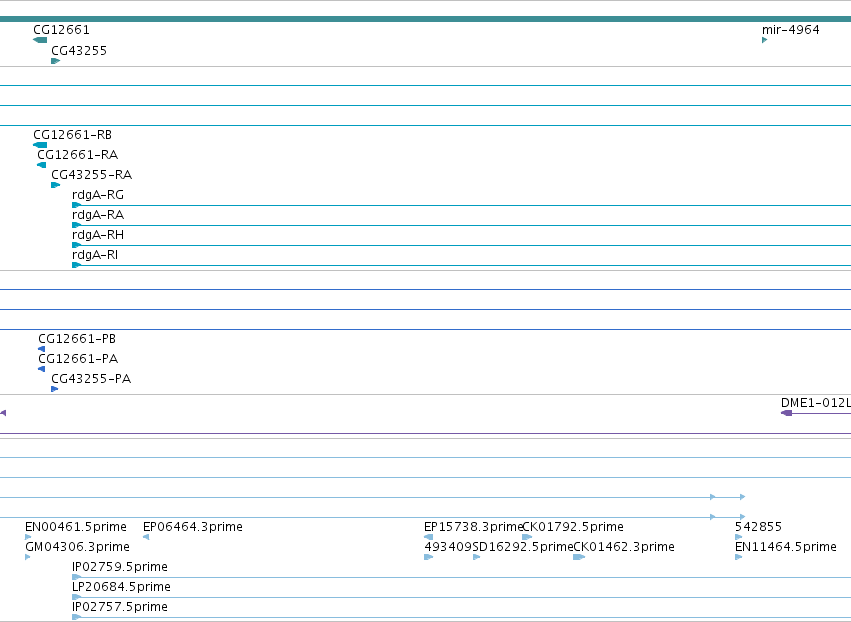Click the GM04306.3prime arrow glyph
851x622 pixels.
[28, 557]
